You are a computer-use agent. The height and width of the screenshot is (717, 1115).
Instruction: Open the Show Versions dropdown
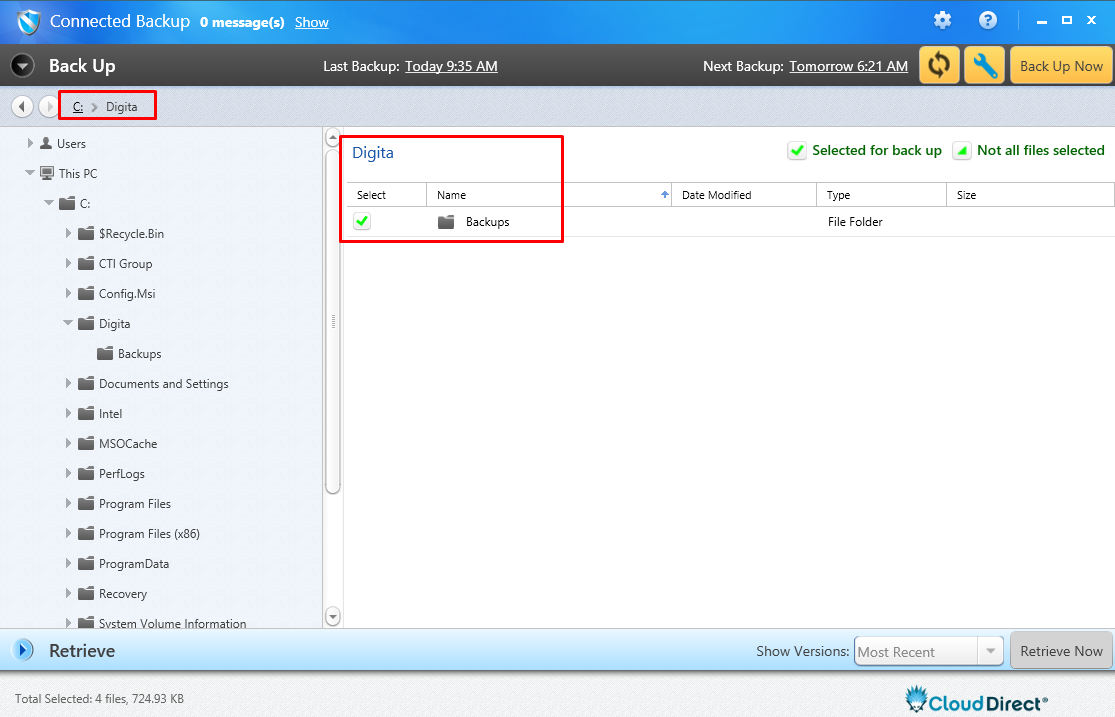(990, 651)
